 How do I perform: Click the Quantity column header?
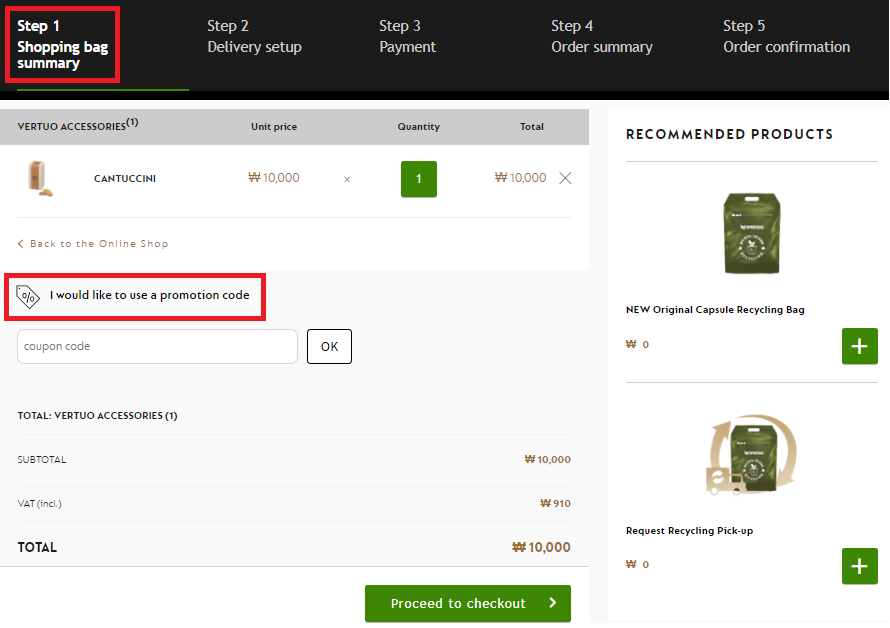click(418, 127)
